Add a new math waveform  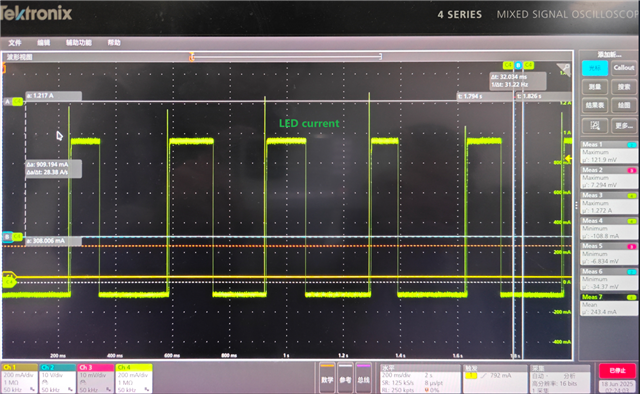pos(327,378)
